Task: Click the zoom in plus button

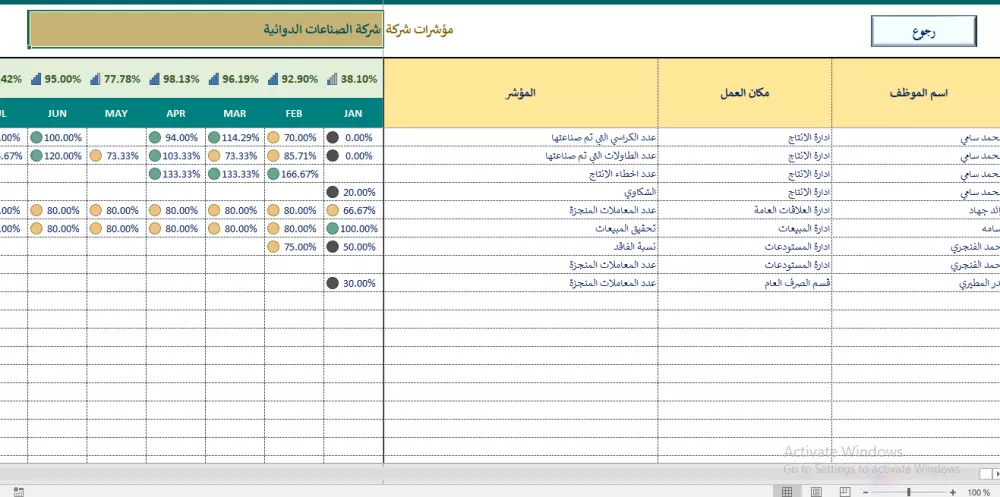Action: point(952,492)
